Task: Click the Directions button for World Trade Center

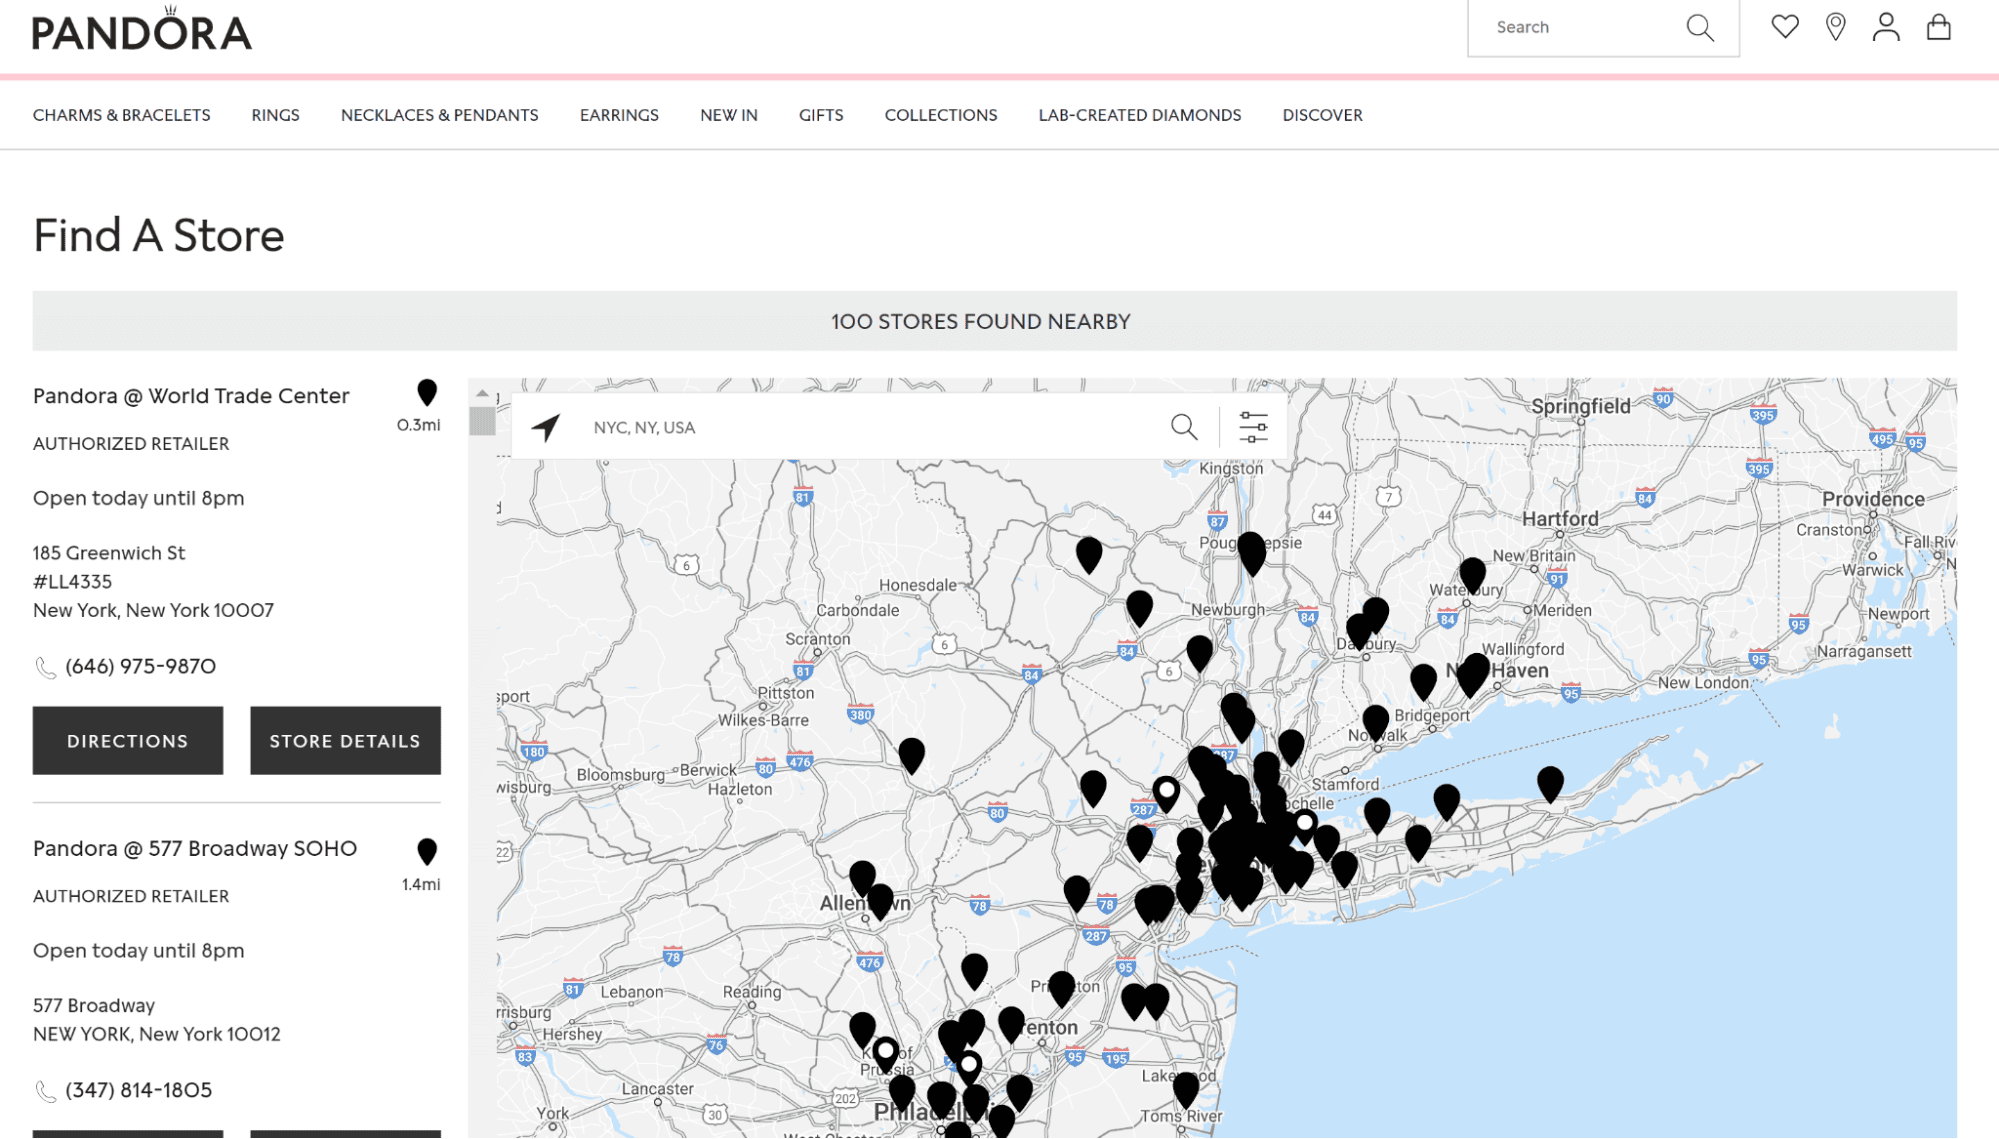Action: 127,741
